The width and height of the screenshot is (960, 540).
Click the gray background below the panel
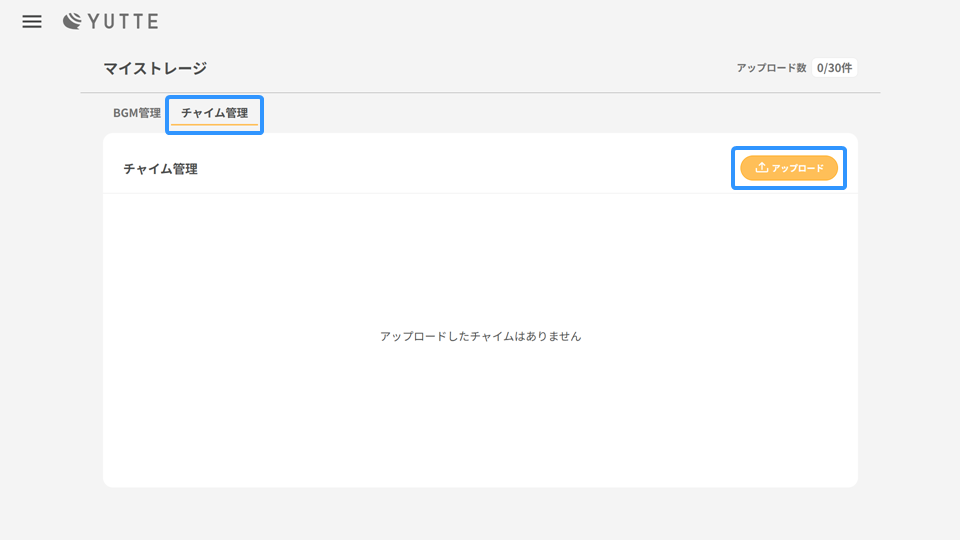coord(480,513)
